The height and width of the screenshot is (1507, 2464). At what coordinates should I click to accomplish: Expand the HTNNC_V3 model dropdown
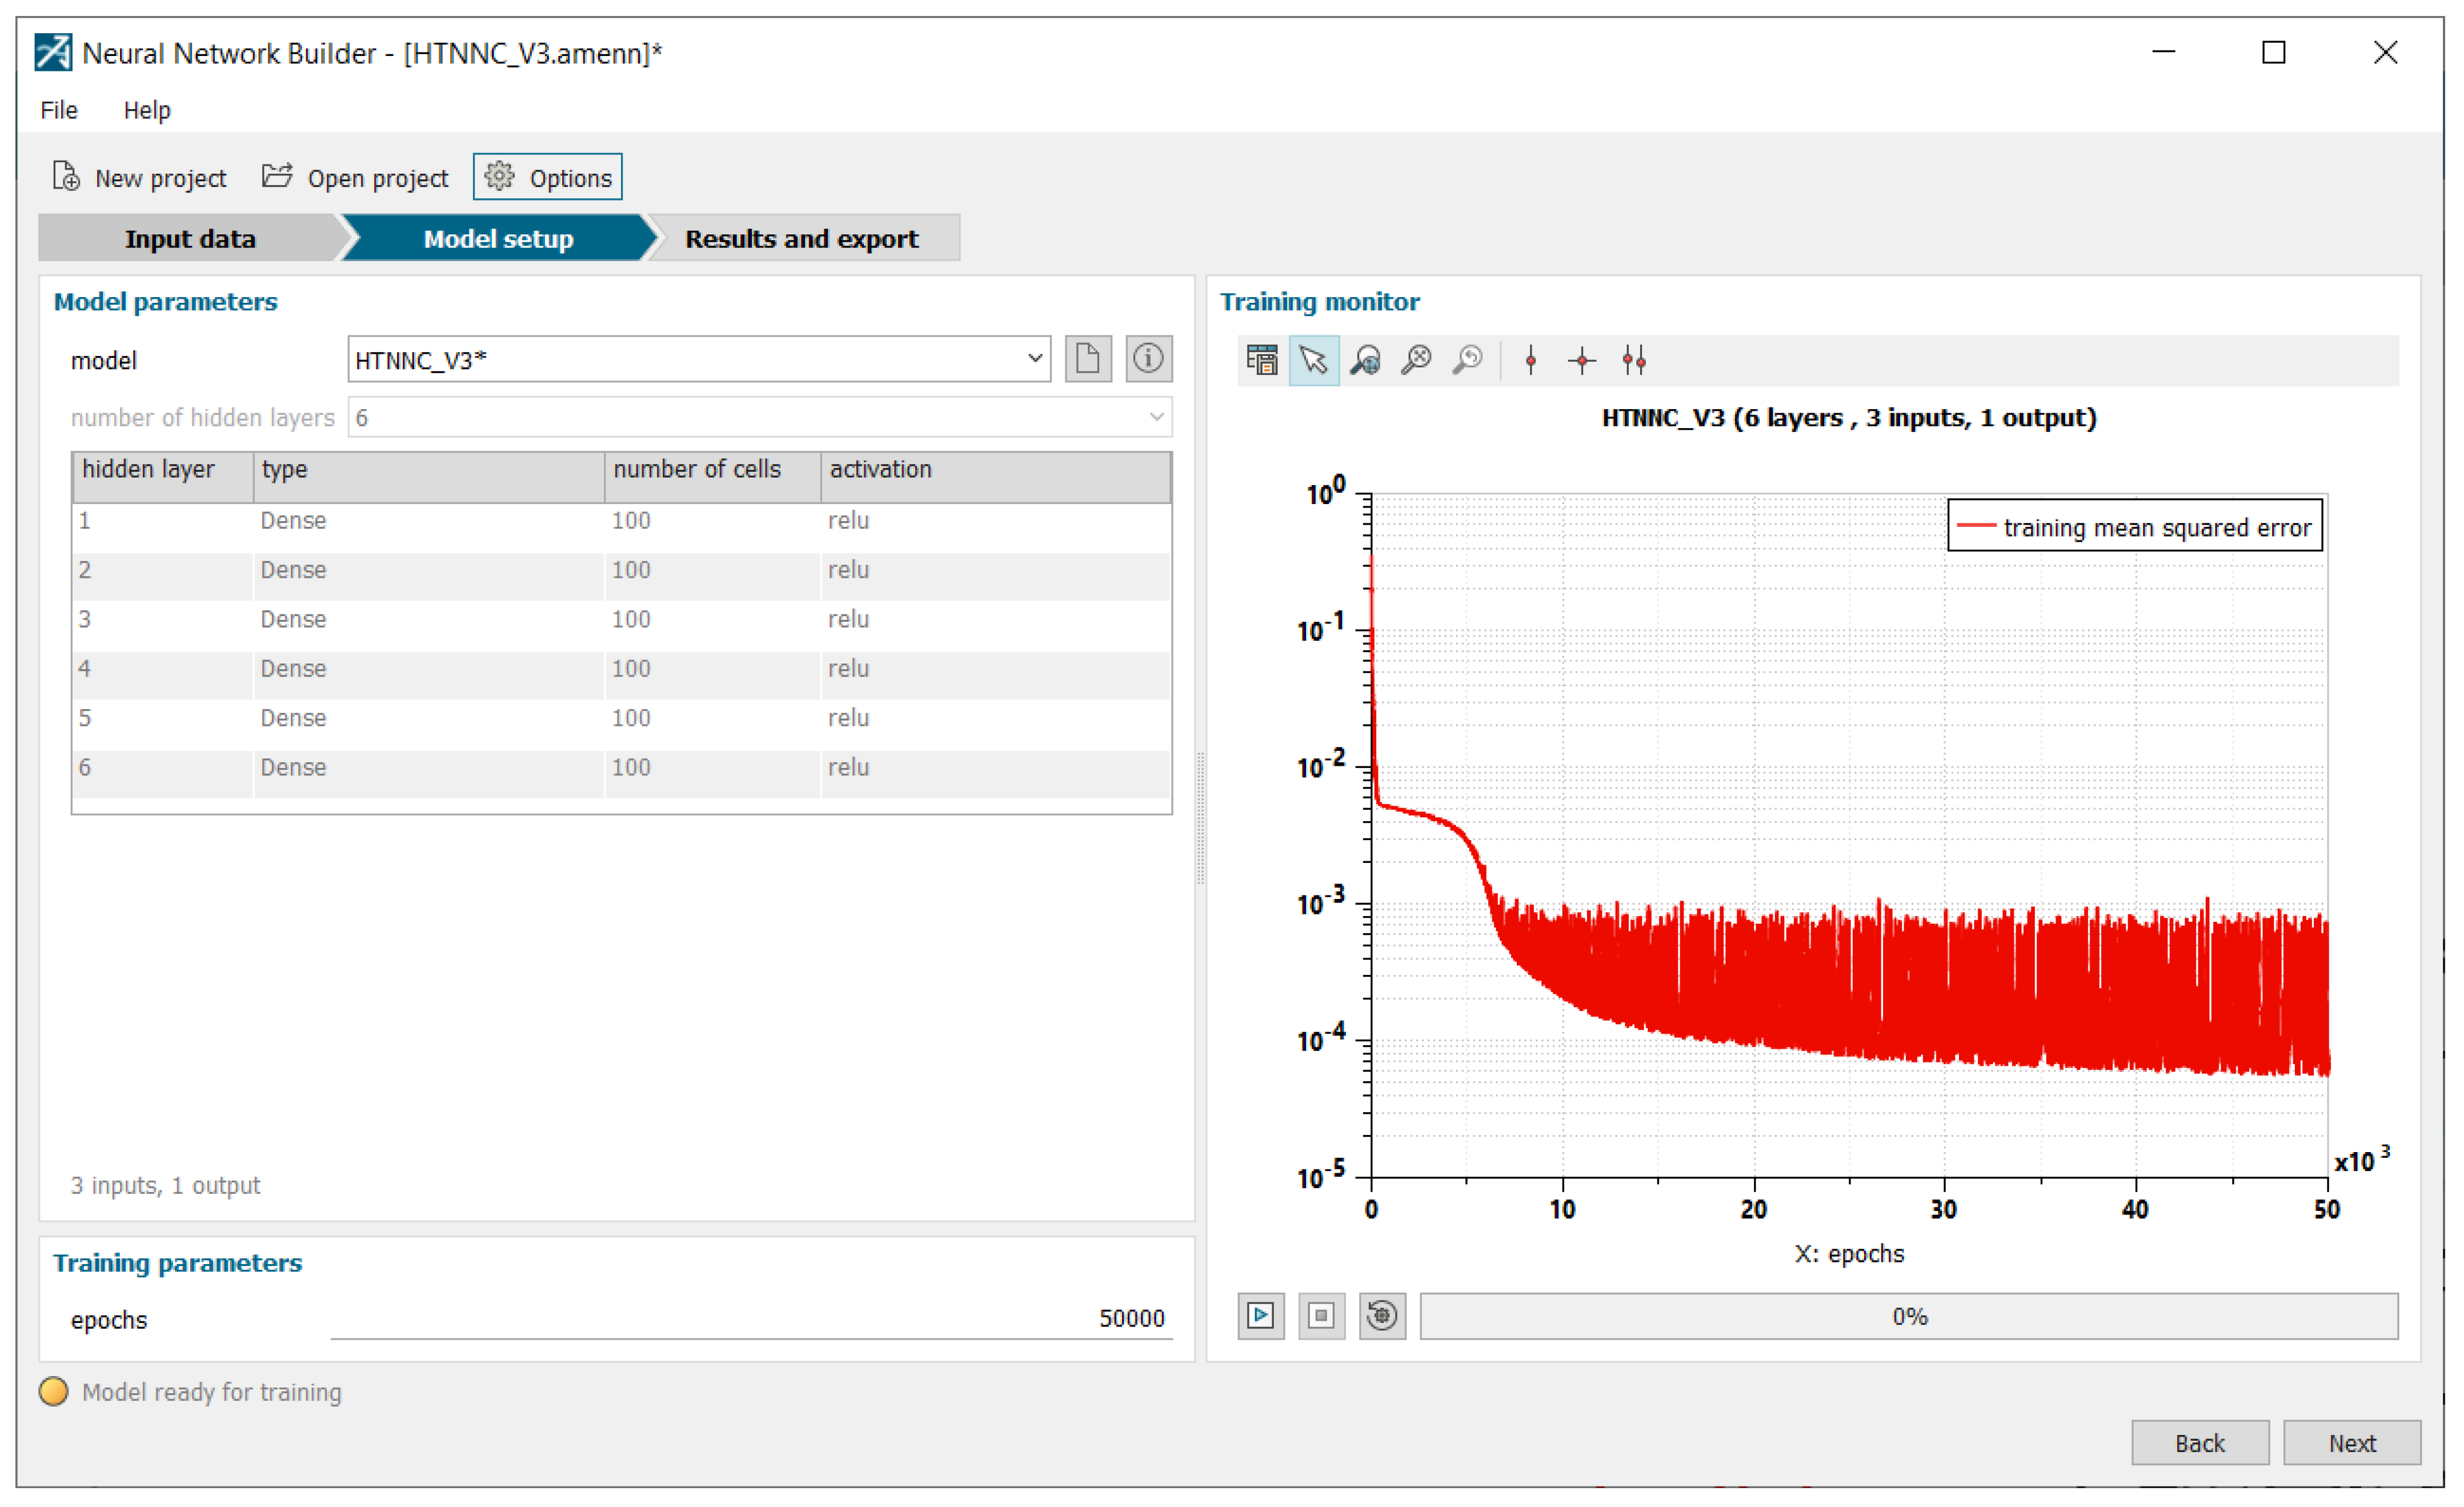coord(1035,359)
